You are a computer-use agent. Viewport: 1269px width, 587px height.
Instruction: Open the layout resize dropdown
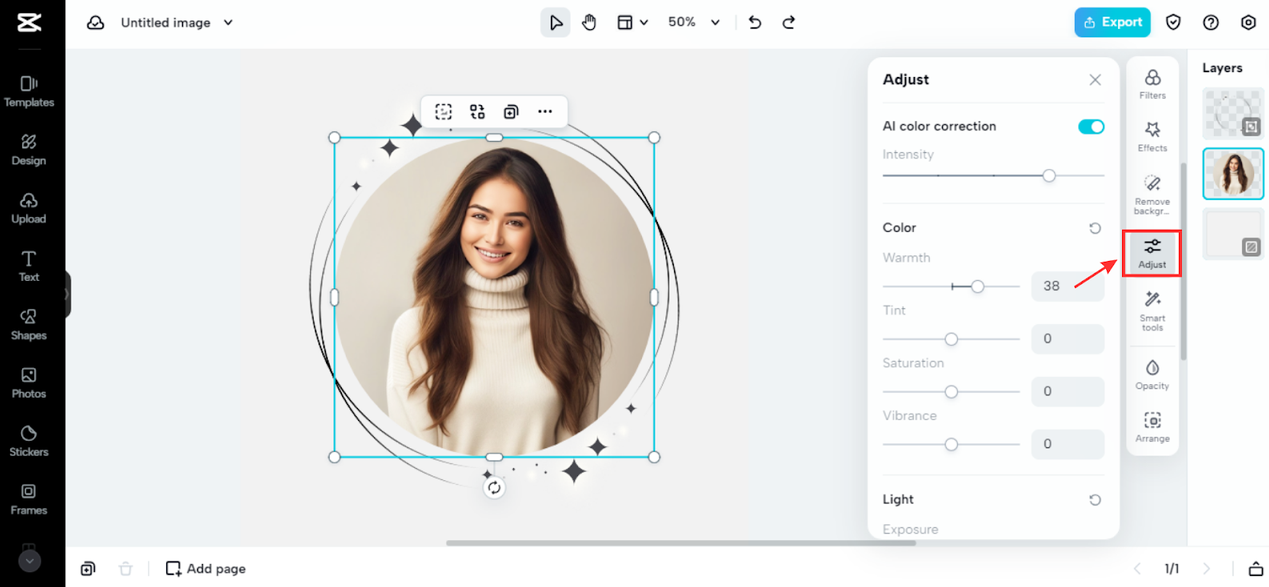coord(633,22)
